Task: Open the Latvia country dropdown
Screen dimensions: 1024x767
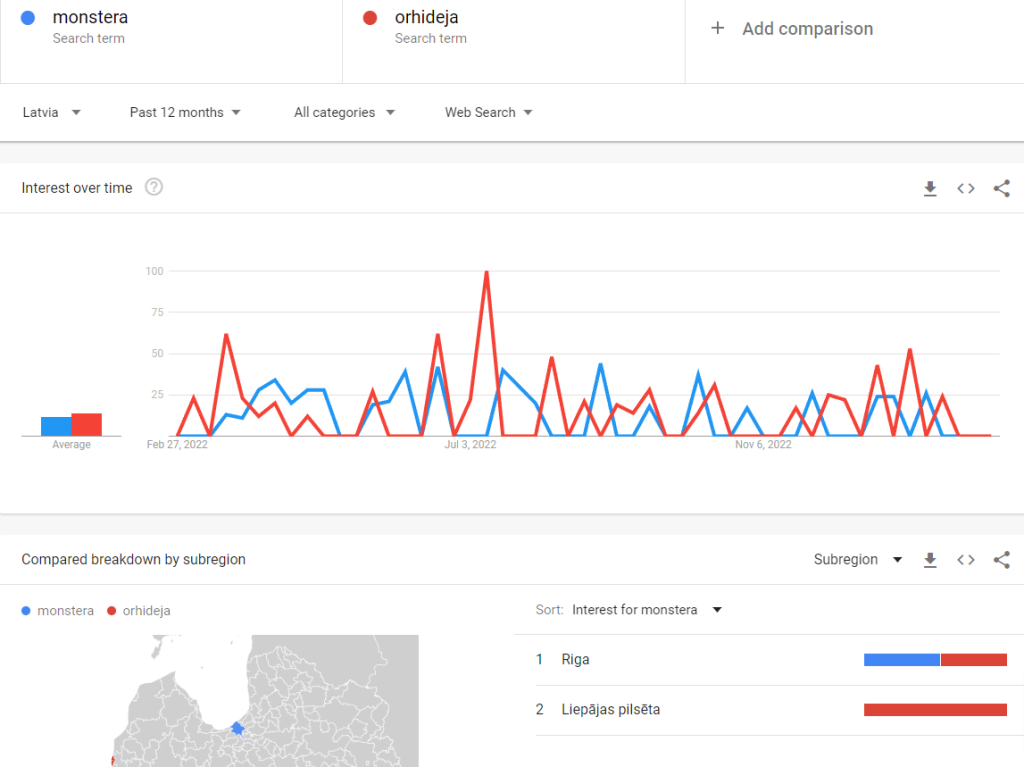Action: (52, 113)
